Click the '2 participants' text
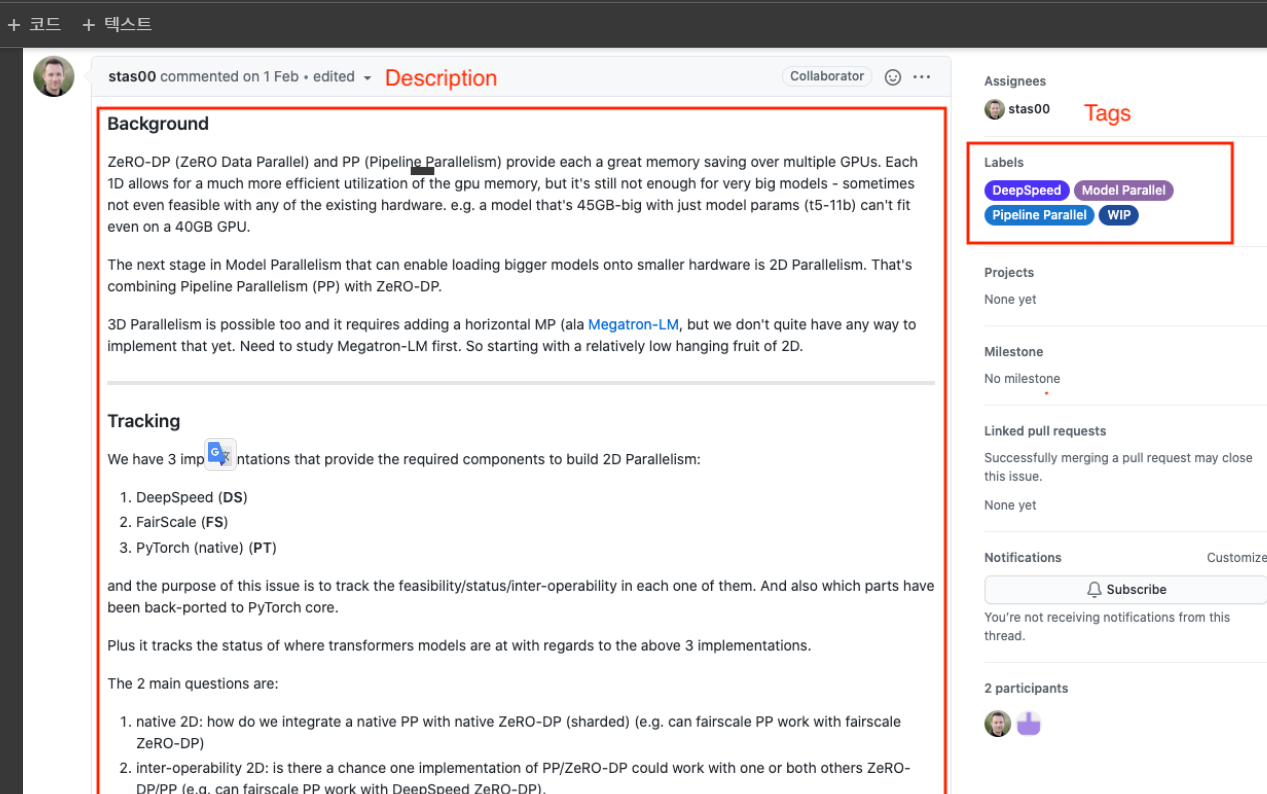 click(x=1026, y=688)
